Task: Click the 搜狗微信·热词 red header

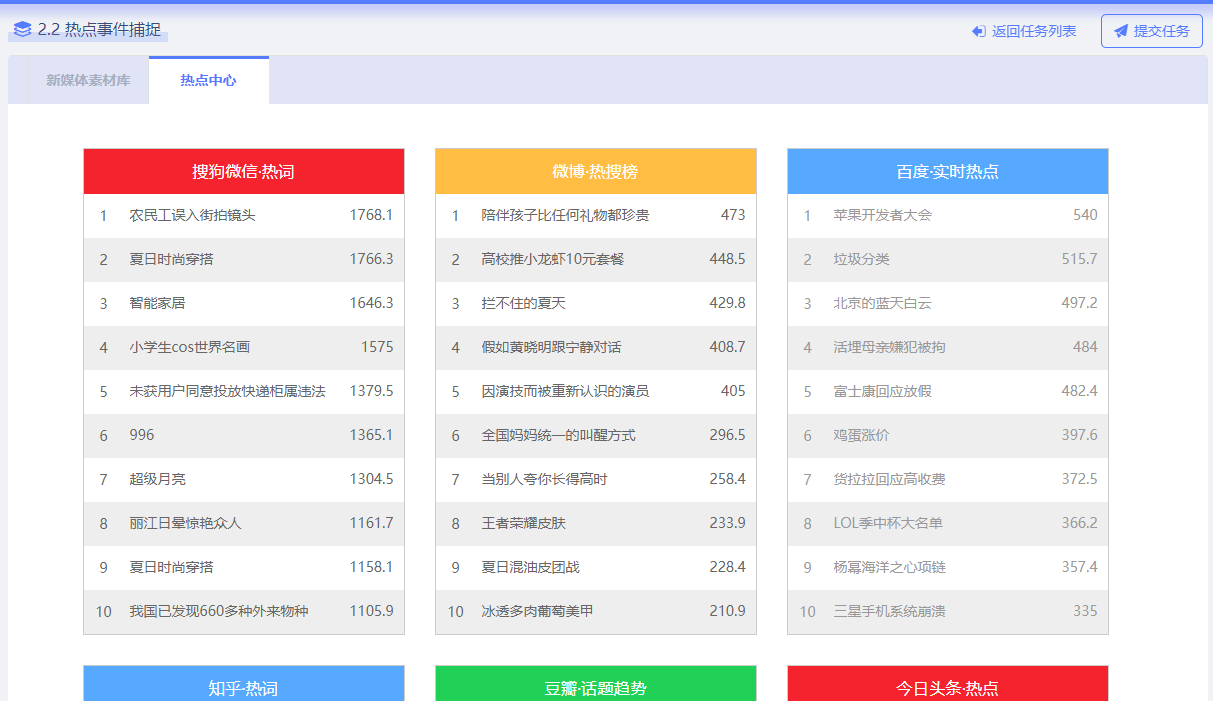Action: [244, 172]
